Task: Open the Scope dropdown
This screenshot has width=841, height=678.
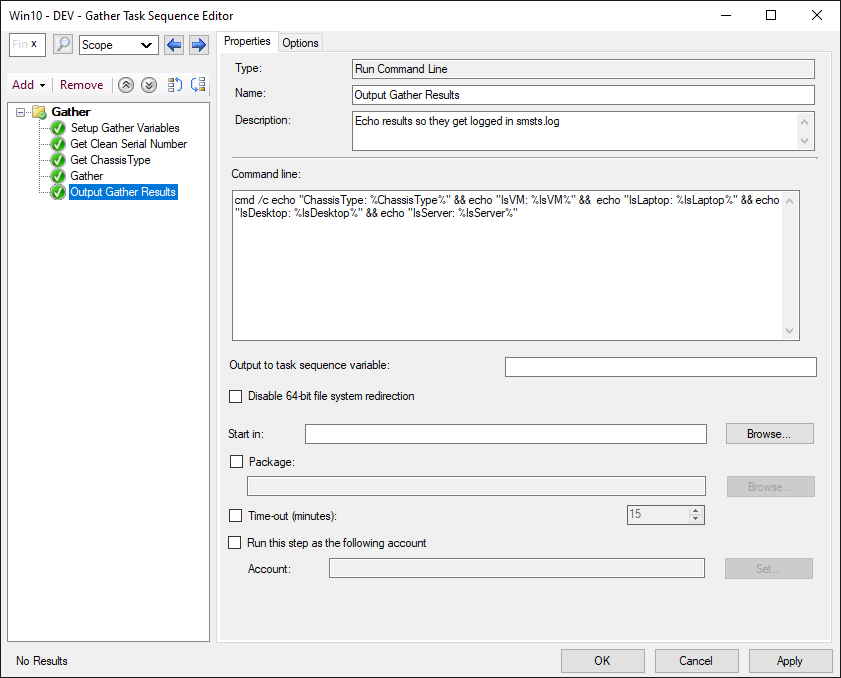Action: 119,45
